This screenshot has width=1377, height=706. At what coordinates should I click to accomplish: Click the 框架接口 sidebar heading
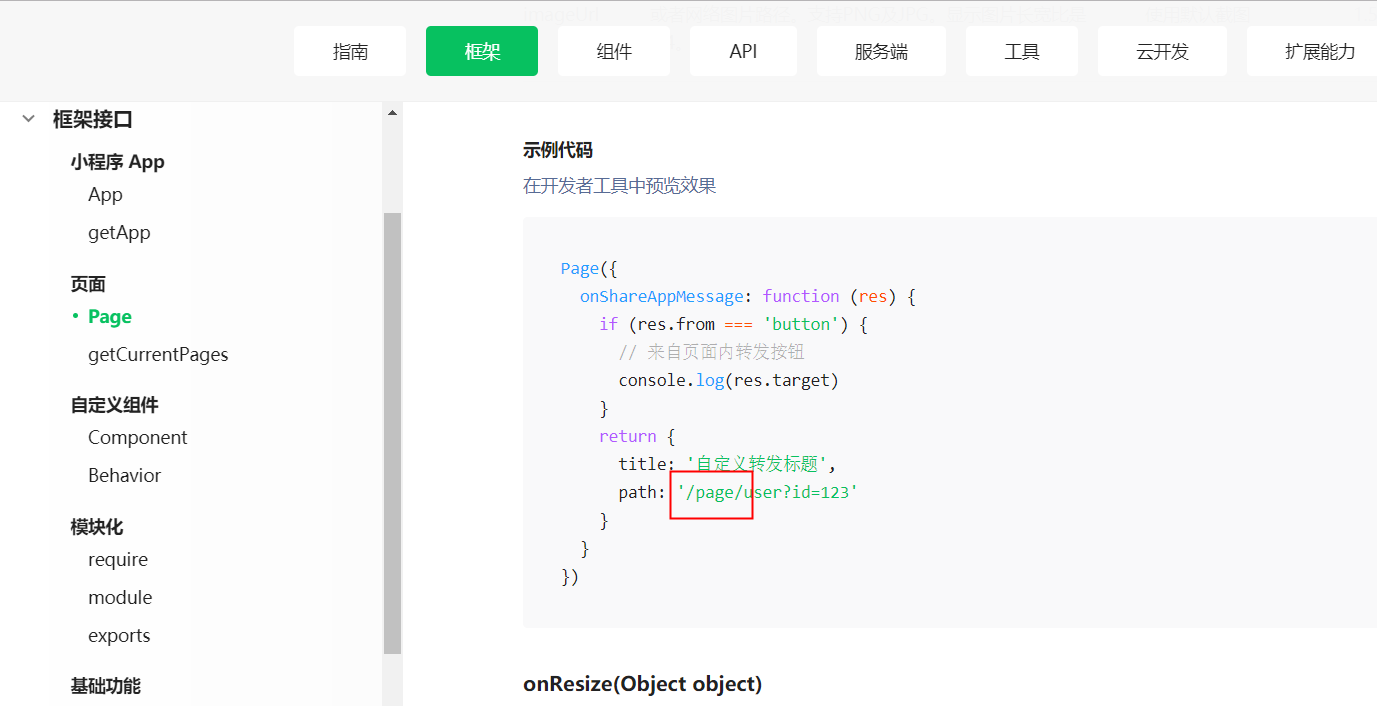tap(93, 120)
